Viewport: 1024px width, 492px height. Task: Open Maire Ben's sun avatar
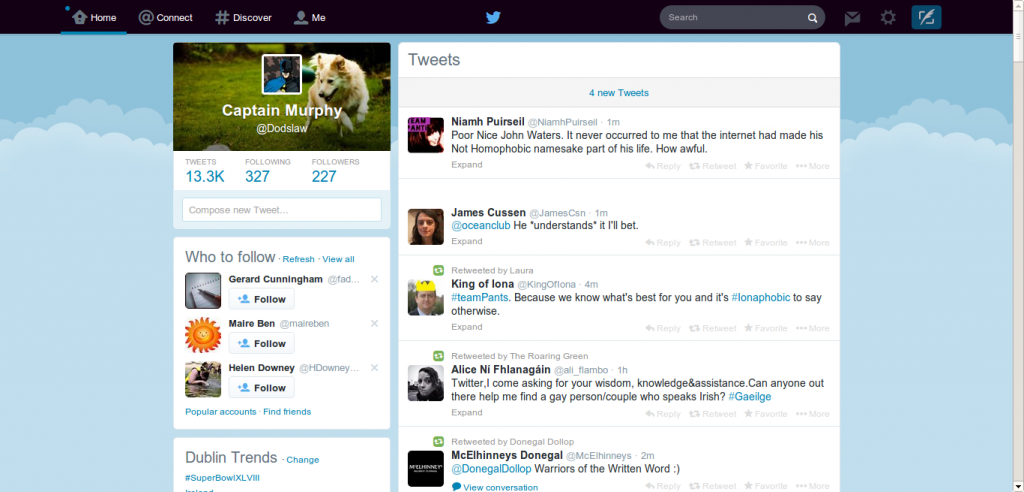203,335
